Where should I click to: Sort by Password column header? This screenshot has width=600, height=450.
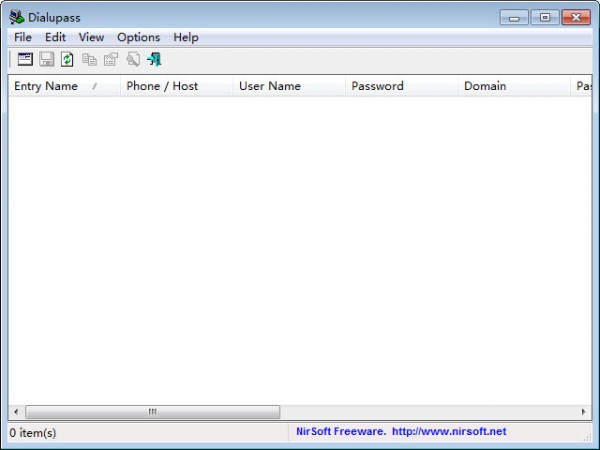(401, 86)
